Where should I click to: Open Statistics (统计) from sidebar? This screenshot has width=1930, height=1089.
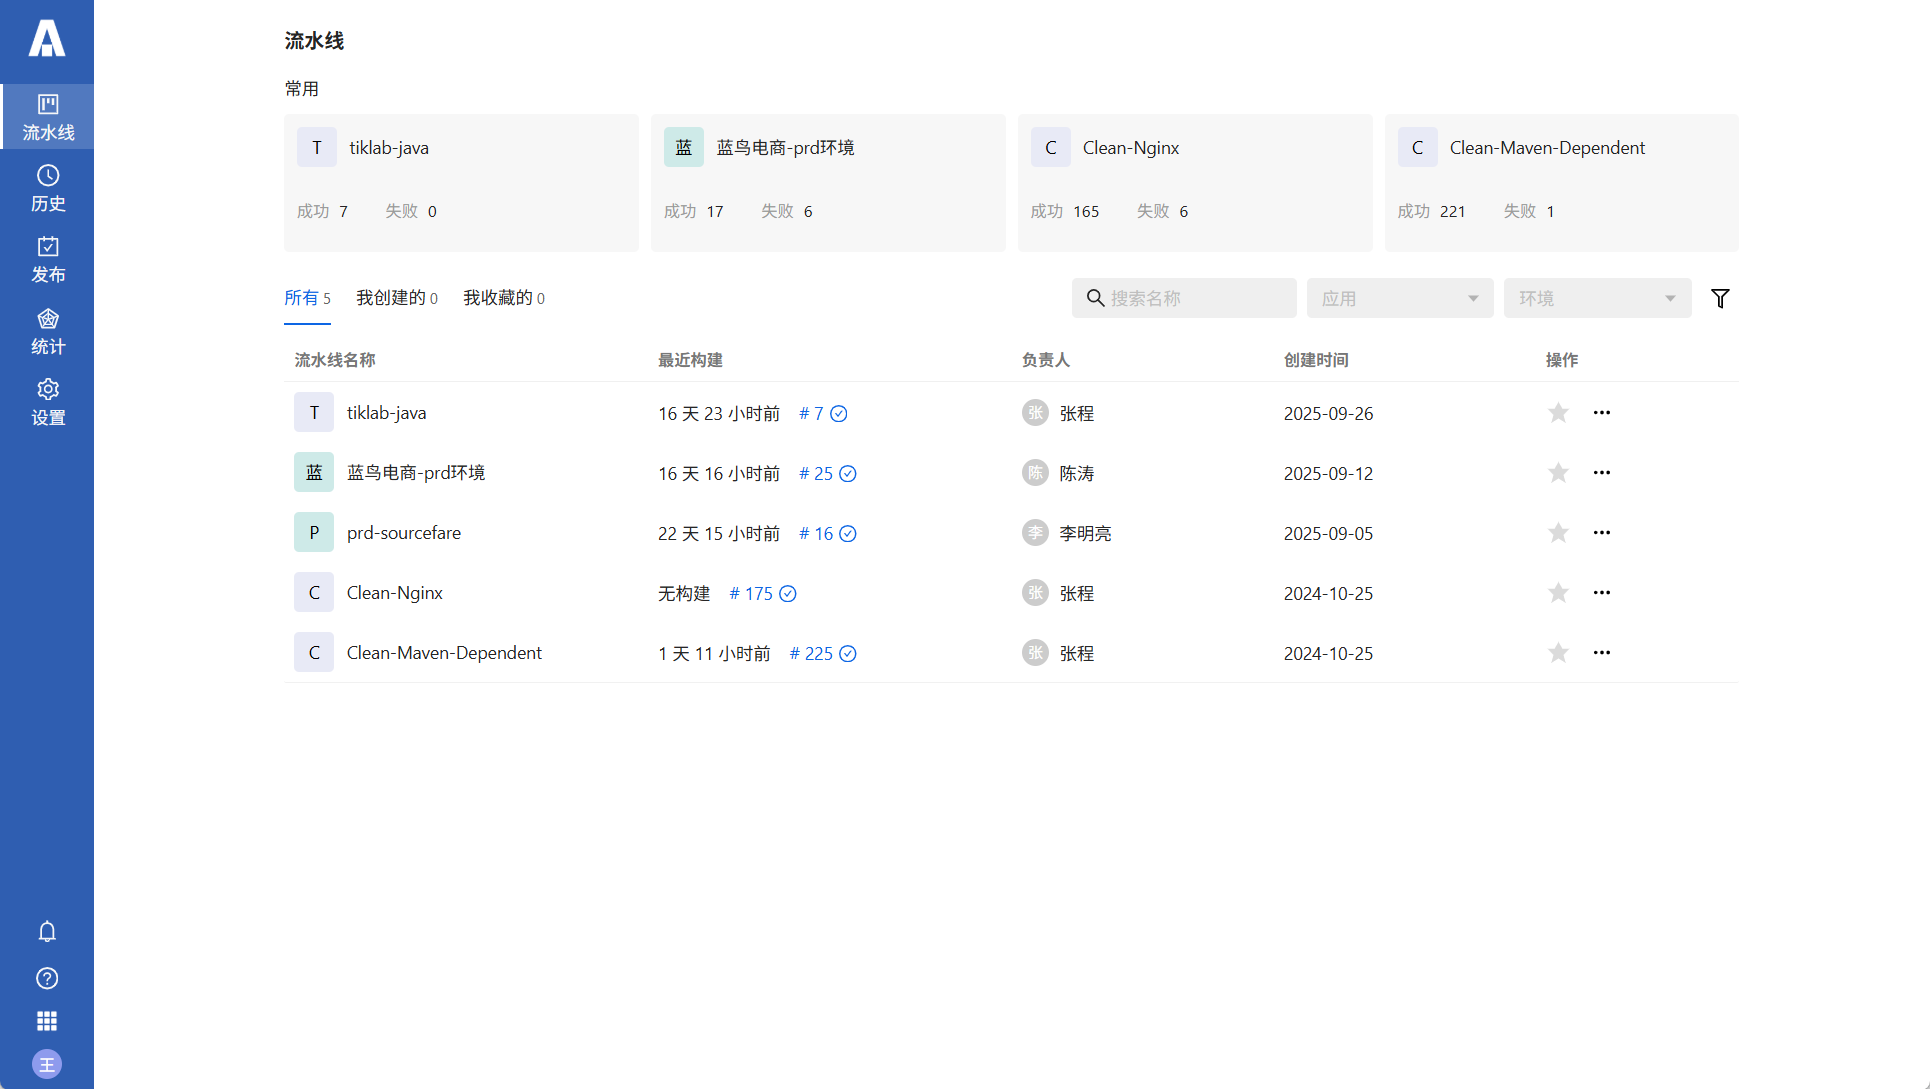[x=47, y=331]
